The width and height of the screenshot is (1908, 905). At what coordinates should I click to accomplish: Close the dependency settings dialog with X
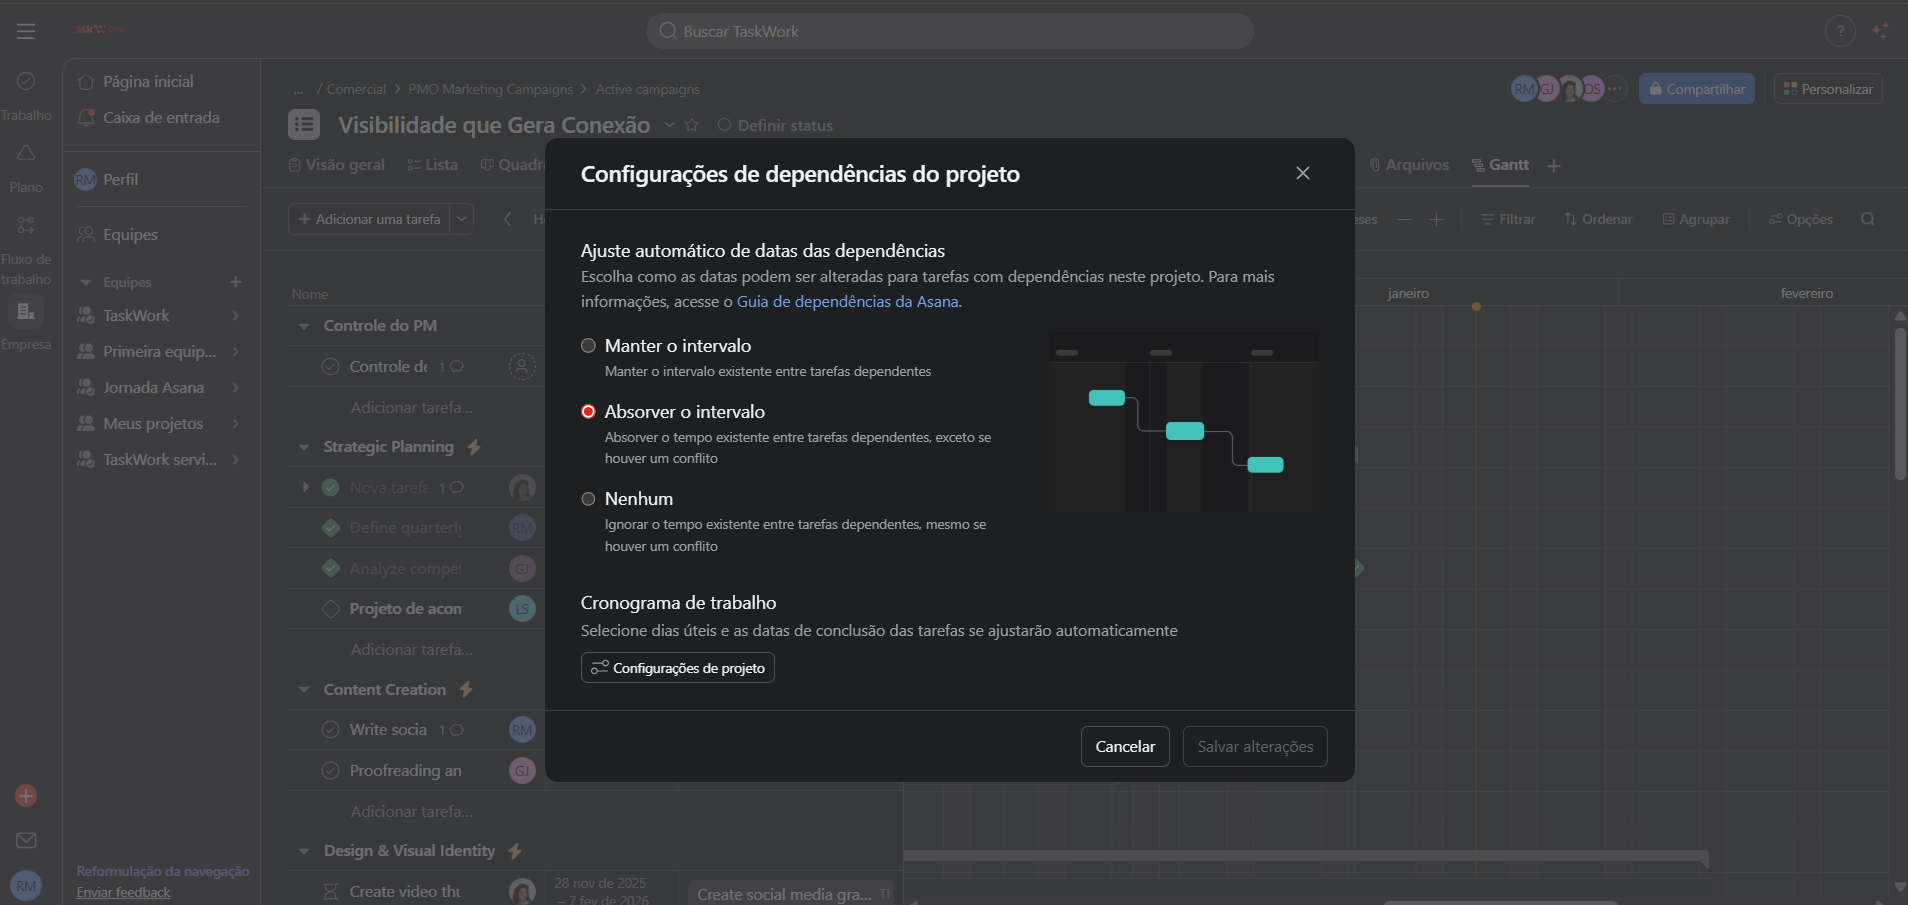(x=1302, y=173)
